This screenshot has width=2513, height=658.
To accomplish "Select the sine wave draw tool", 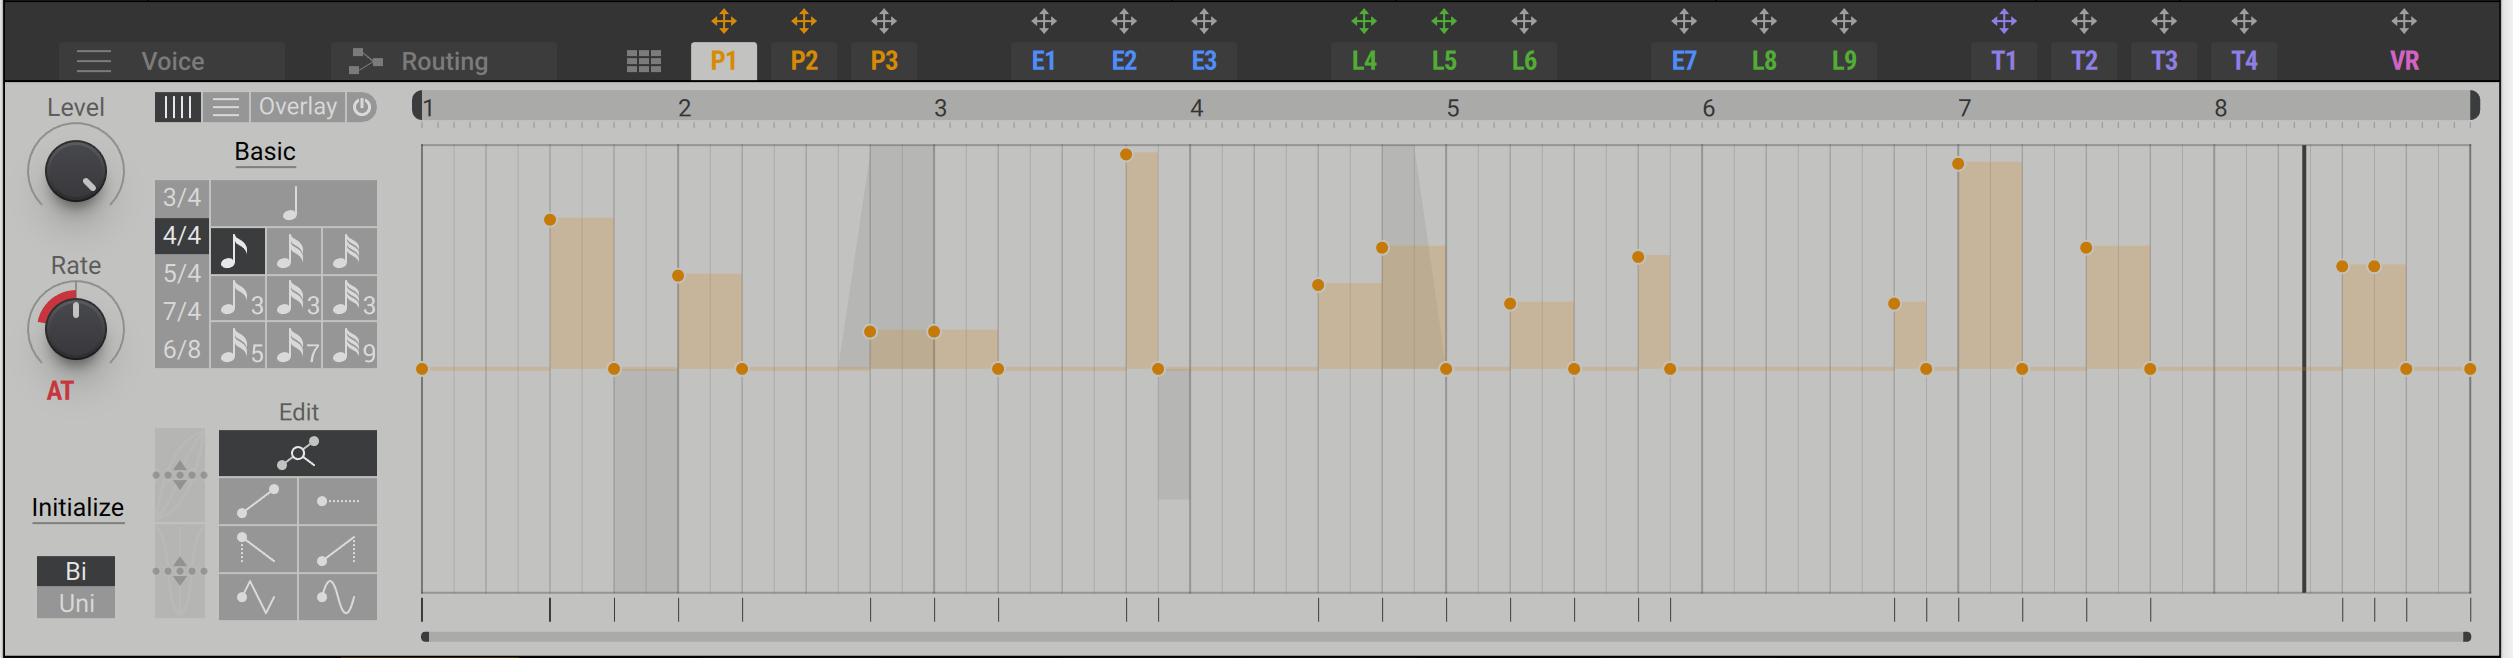I will click(x=337, y=598).
